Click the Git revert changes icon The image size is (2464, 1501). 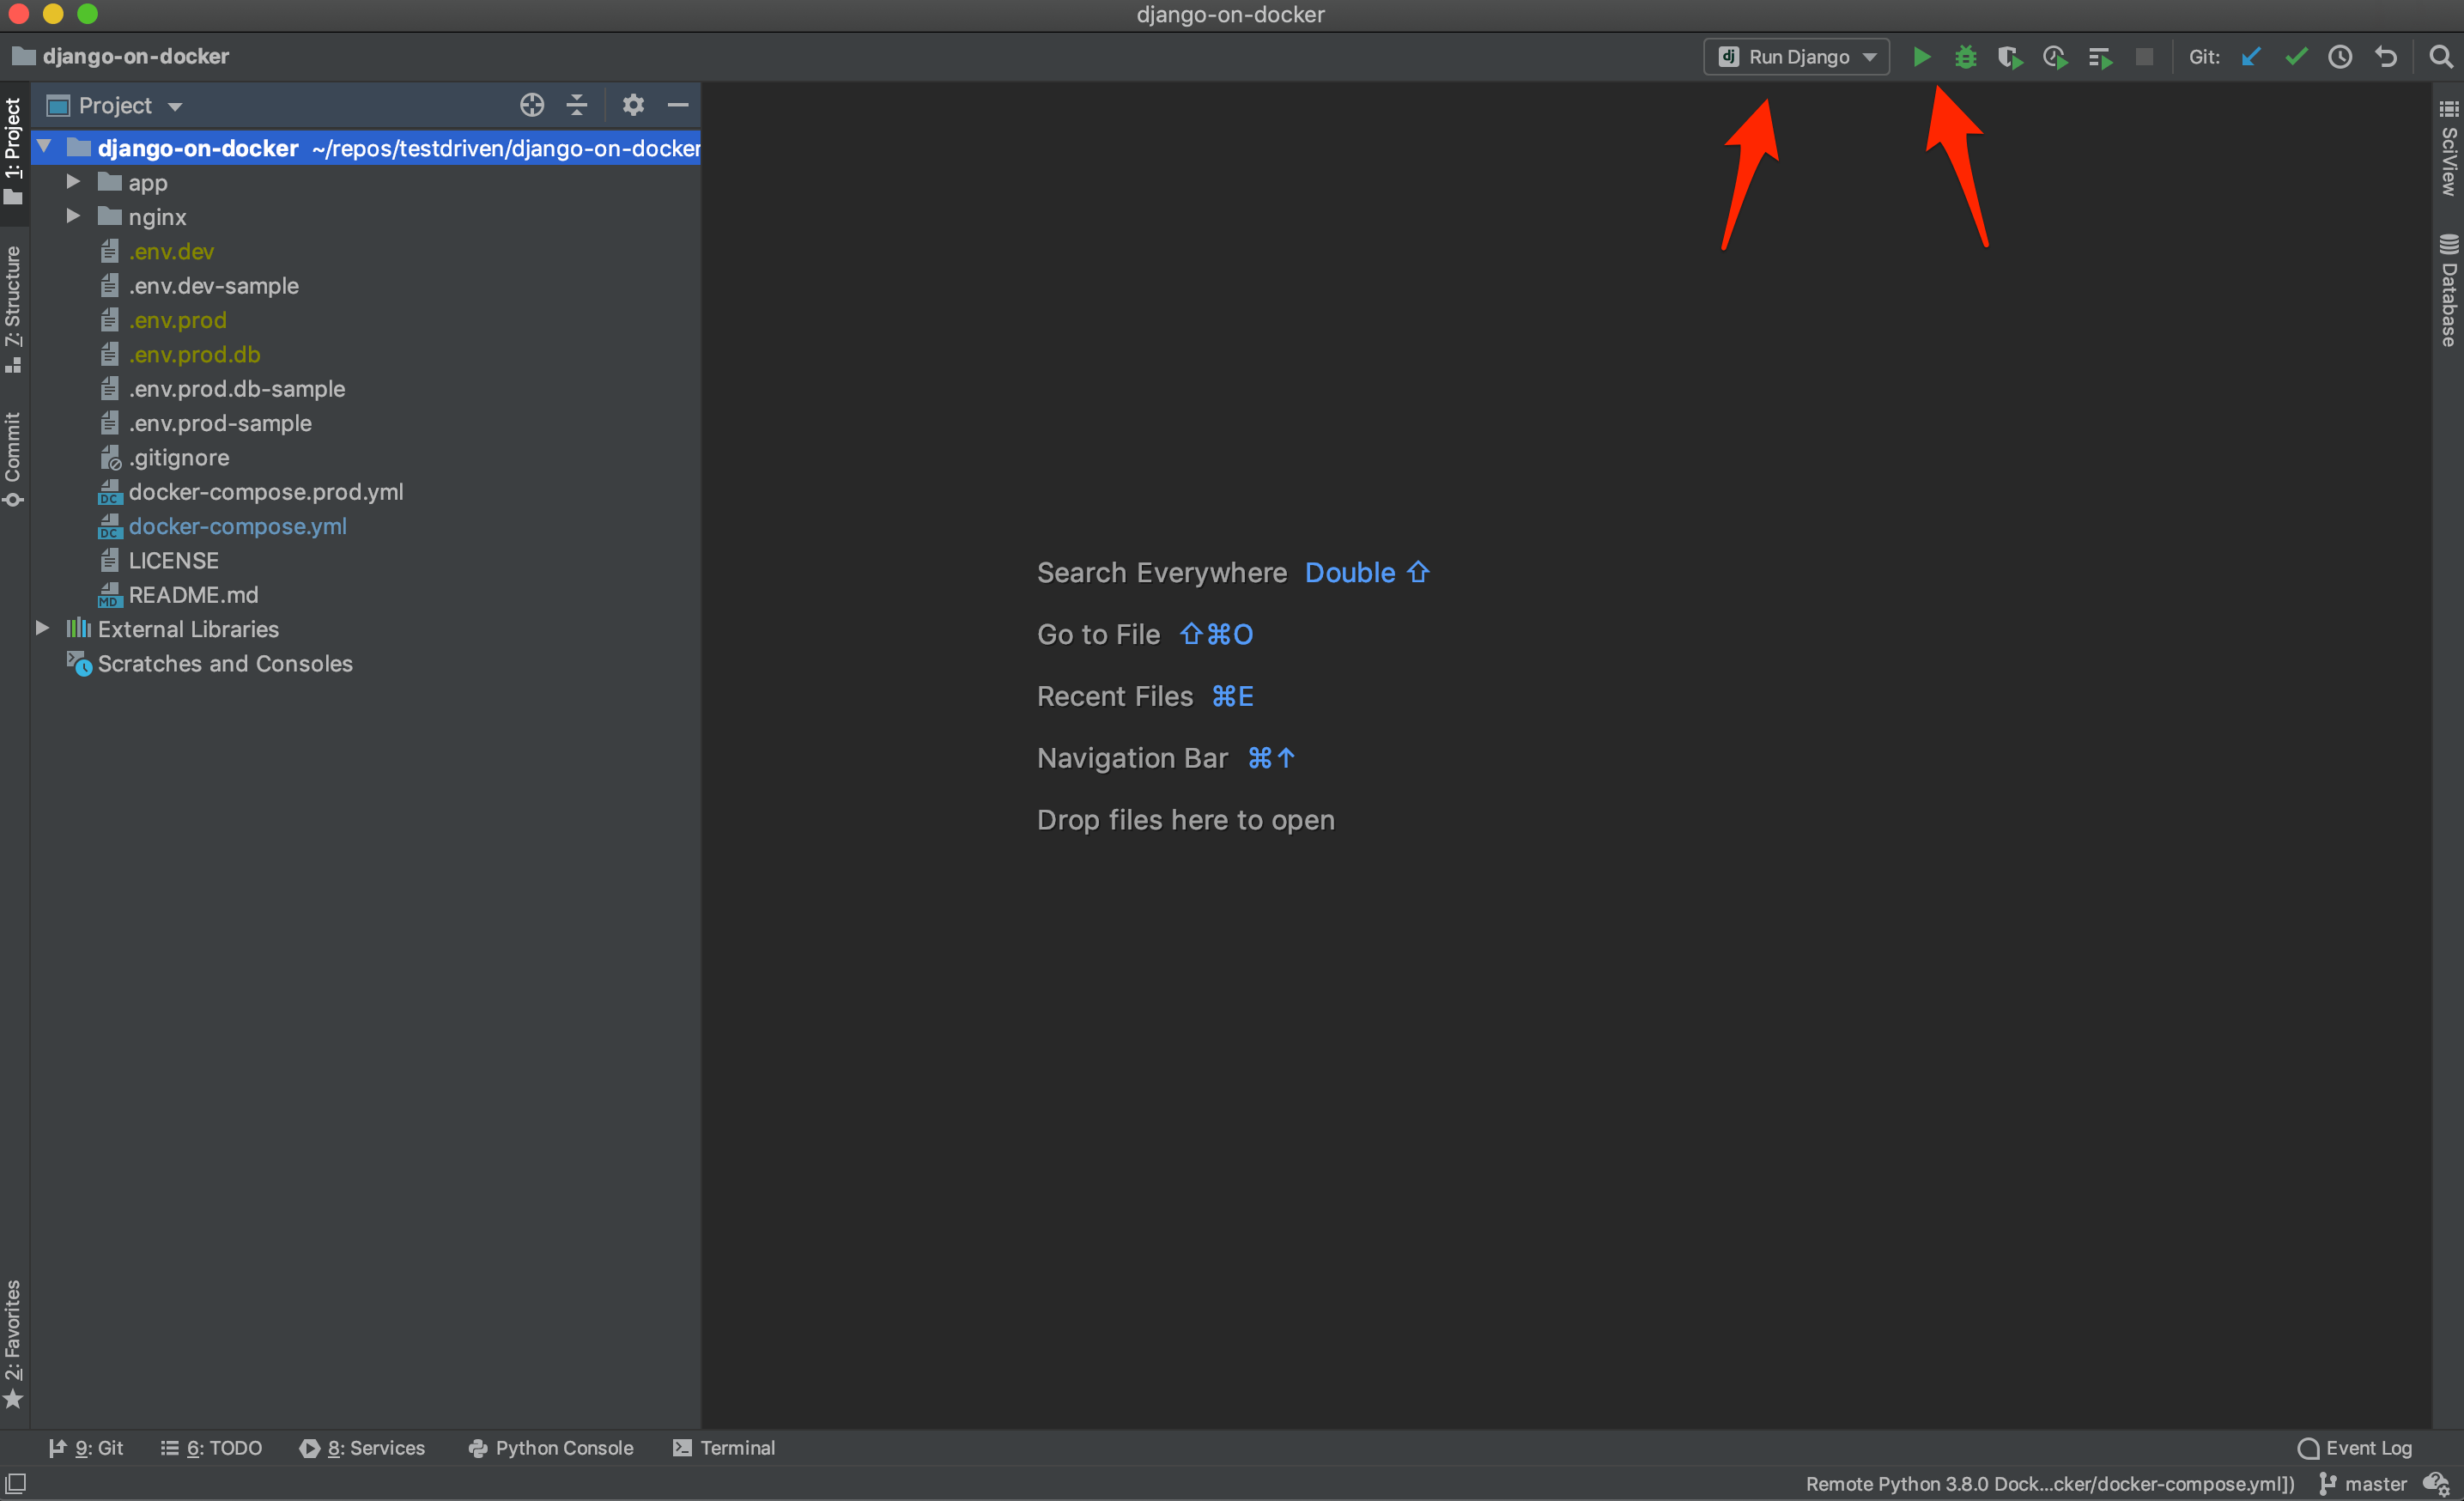2387,58
